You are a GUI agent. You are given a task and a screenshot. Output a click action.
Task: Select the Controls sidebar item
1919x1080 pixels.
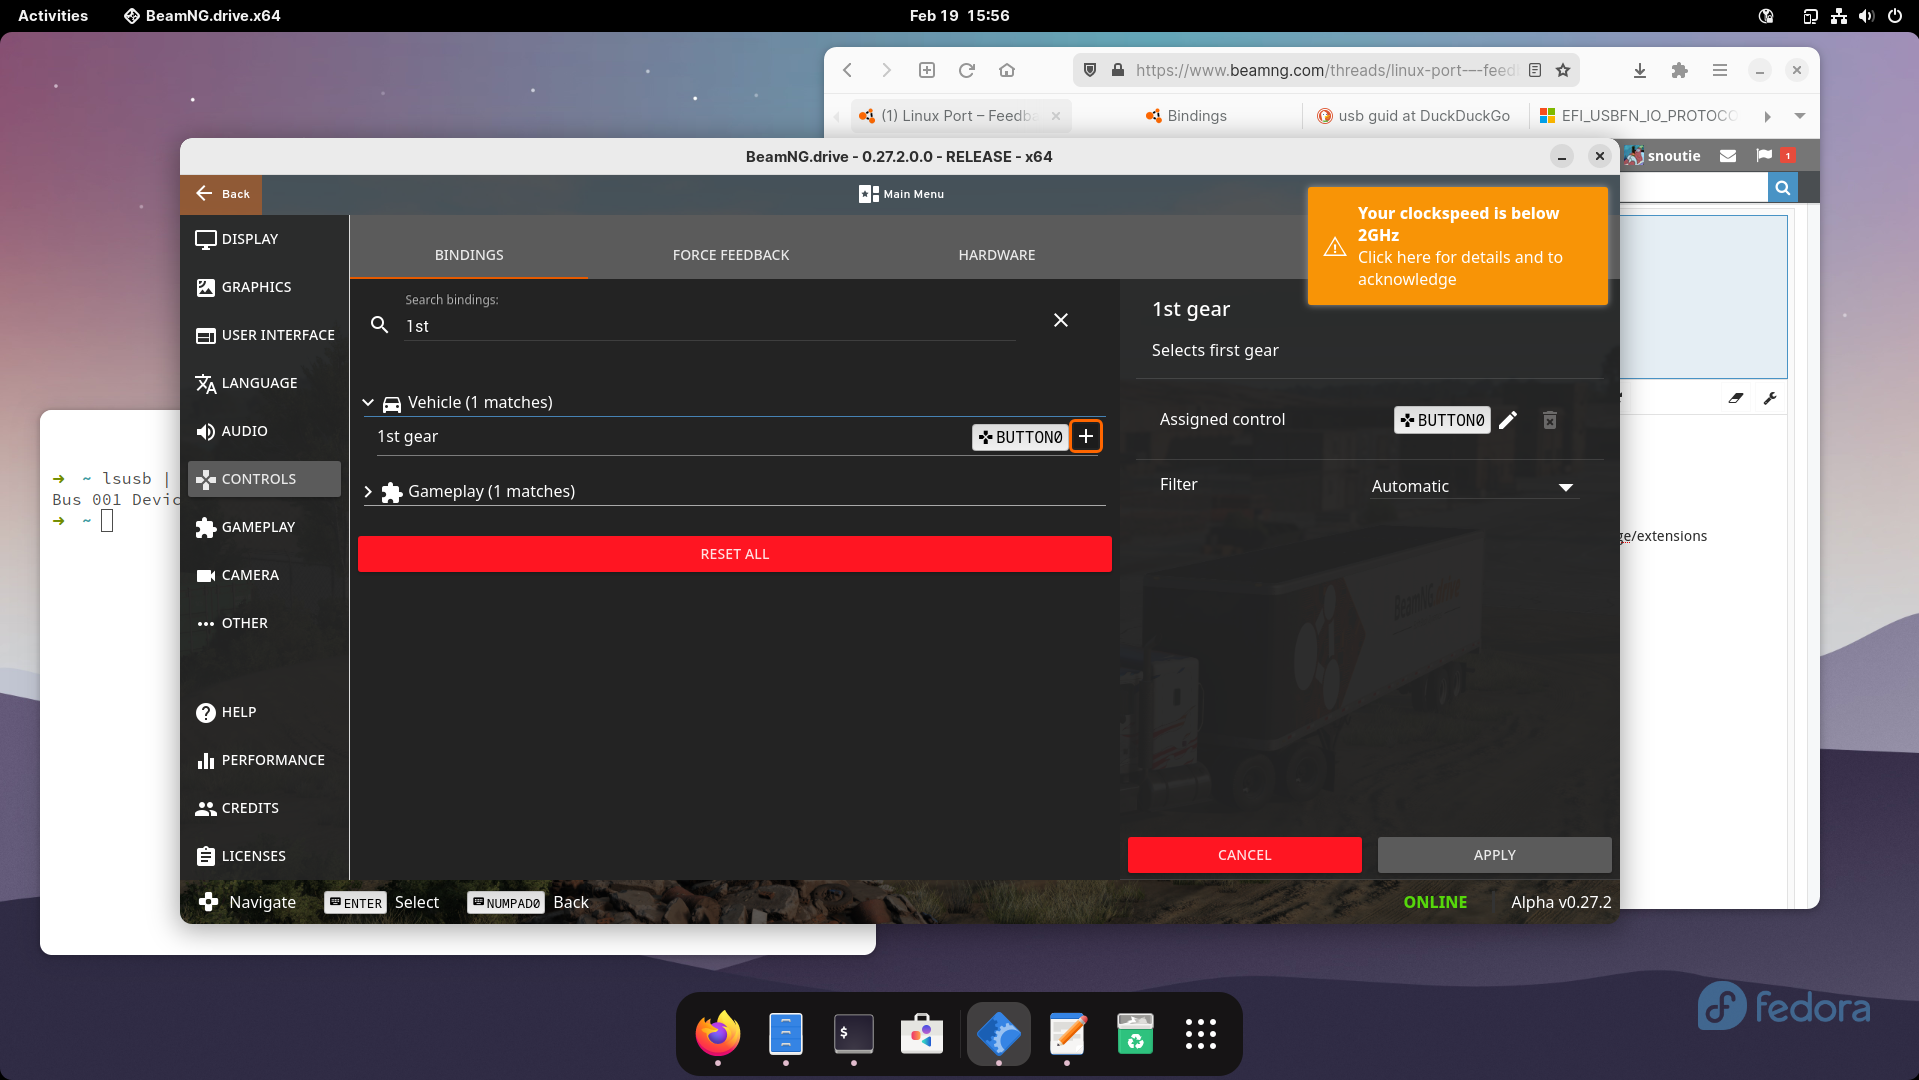tap(265, 479)
